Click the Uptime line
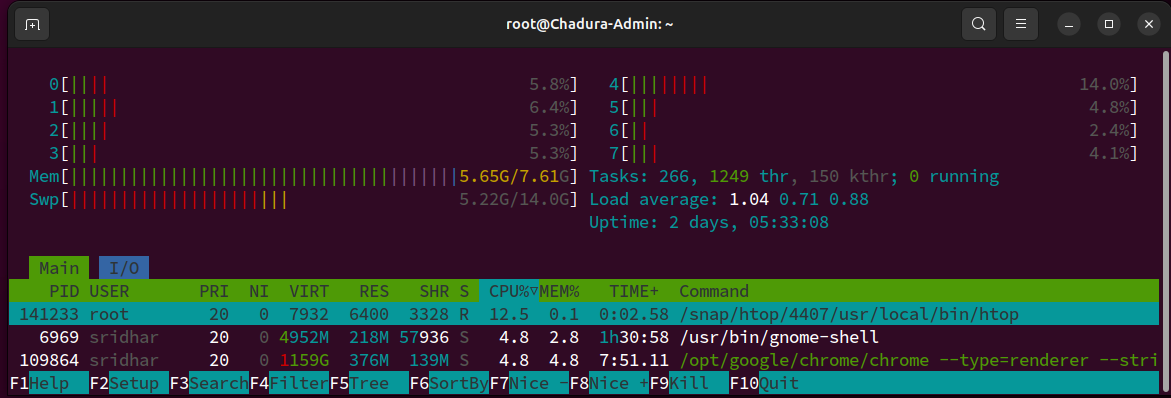The height and width of the screenshot is (398, 1171). point(709,223)
